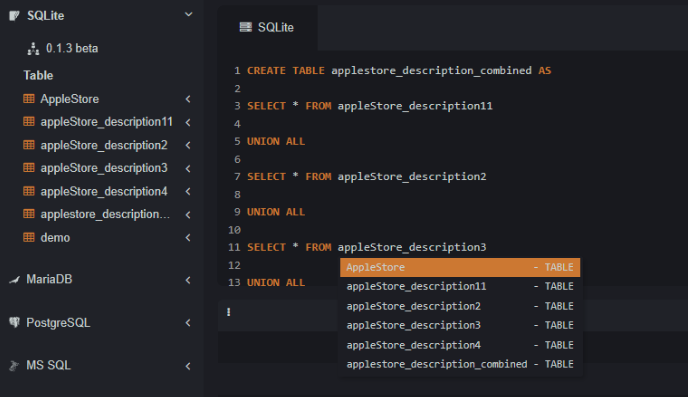Click appleStore_description11 in editor line 3
688x397 pixels.
415,106
